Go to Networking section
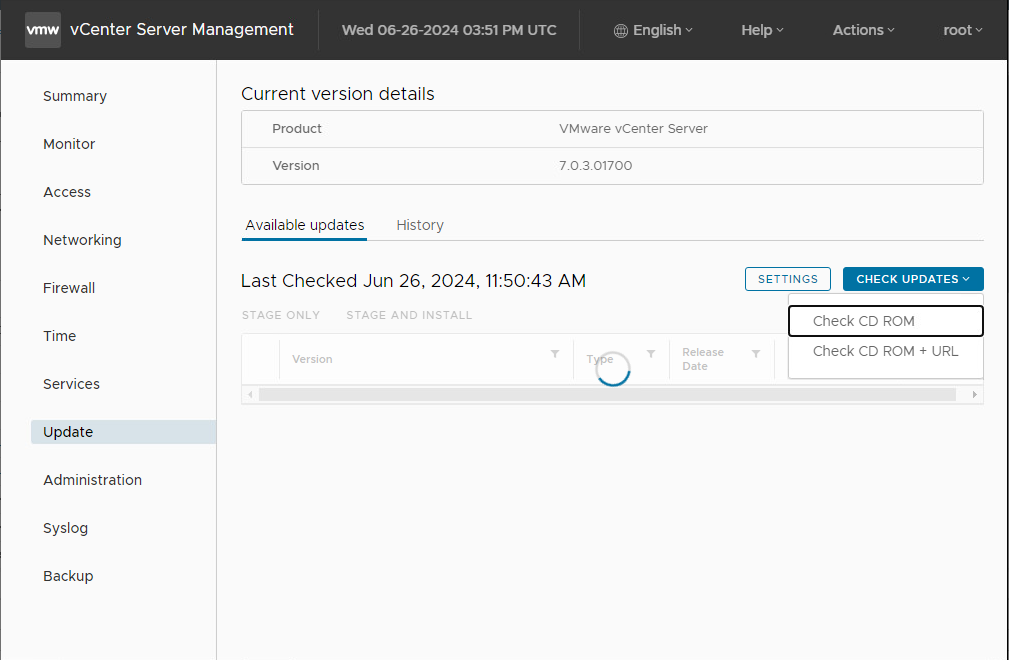The image size is (1009, 660). coord(82,240)
